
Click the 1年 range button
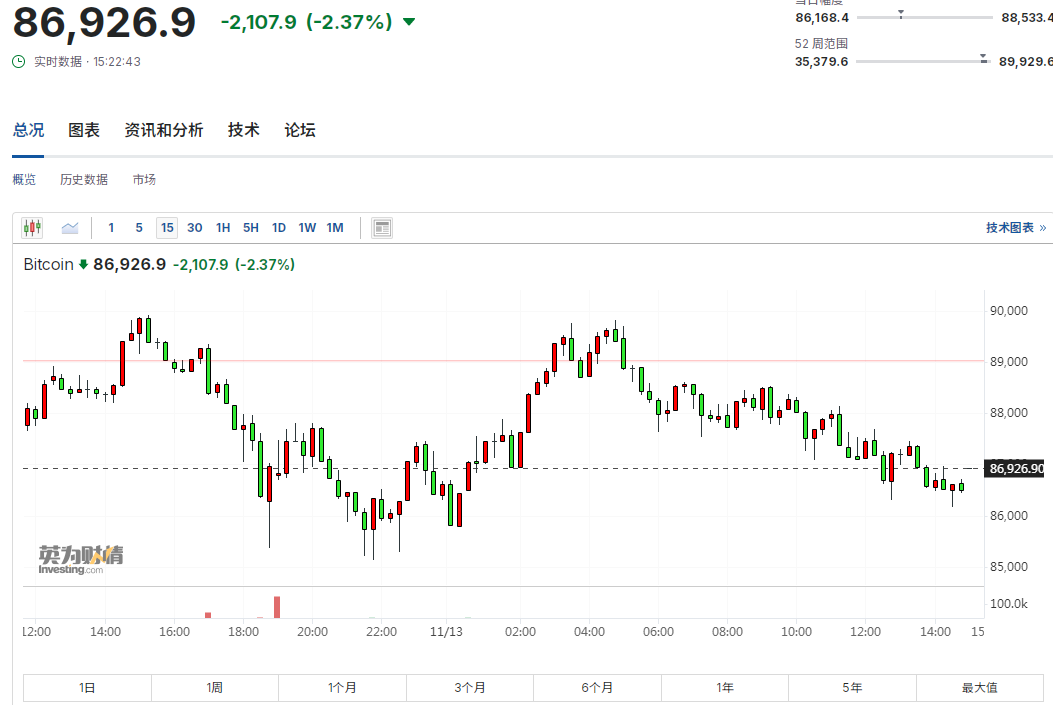(725, 687)
